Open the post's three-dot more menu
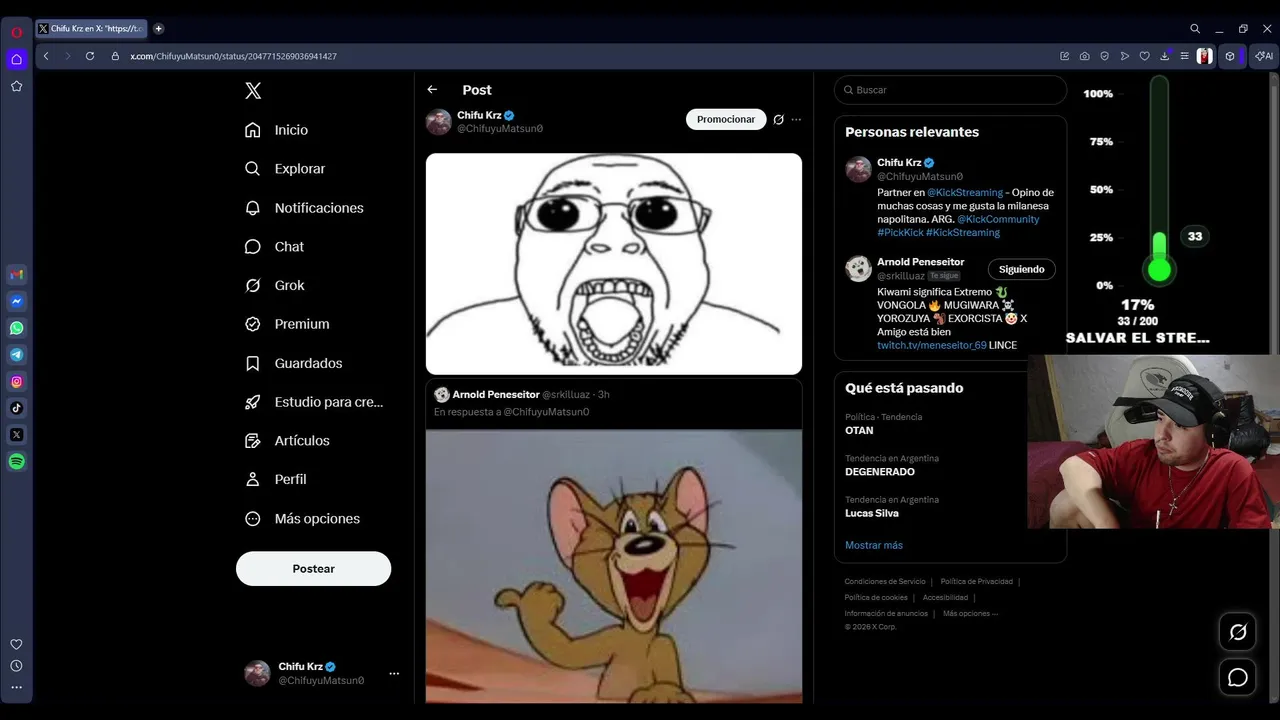The height and width of the screenshot is (720, 1280). (796, 120)
